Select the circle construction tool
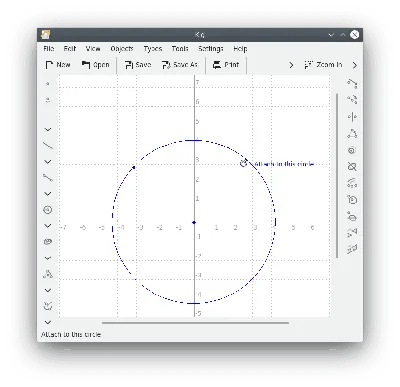The image size is (400, 387). coord(48,210)
